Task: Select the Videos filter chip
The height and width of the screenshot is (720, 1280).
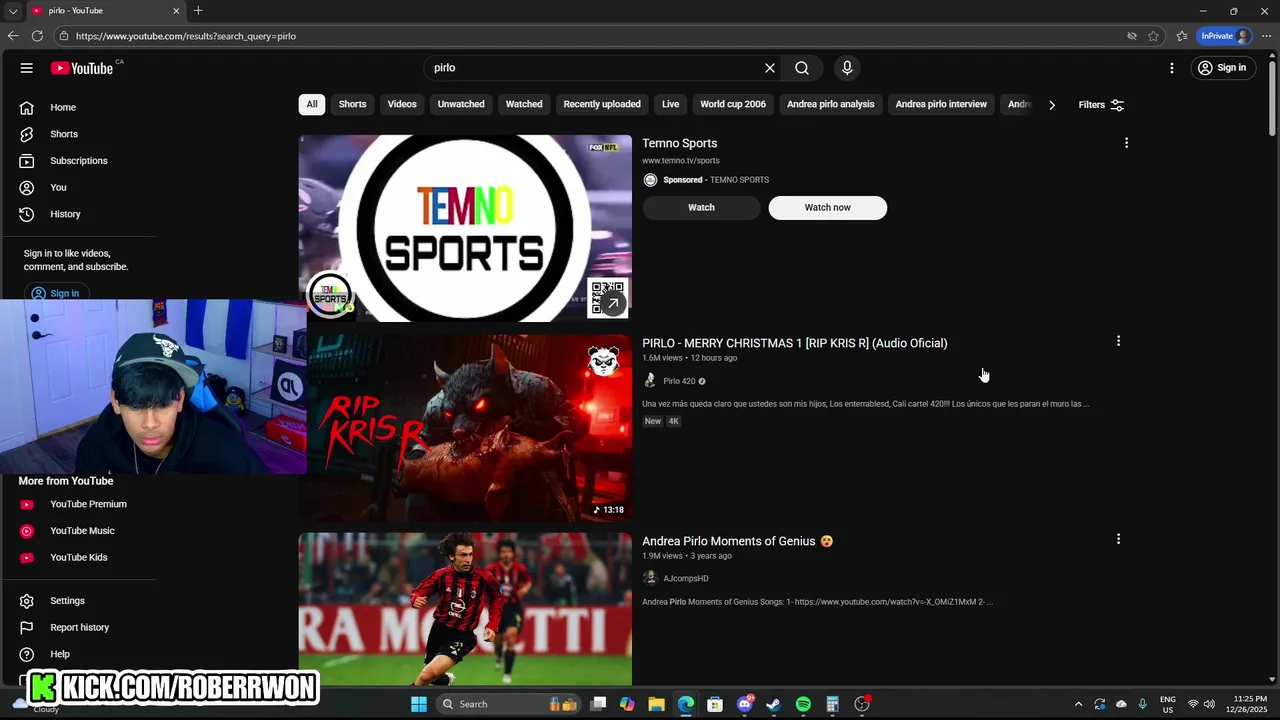Action: tap(402, 104)
